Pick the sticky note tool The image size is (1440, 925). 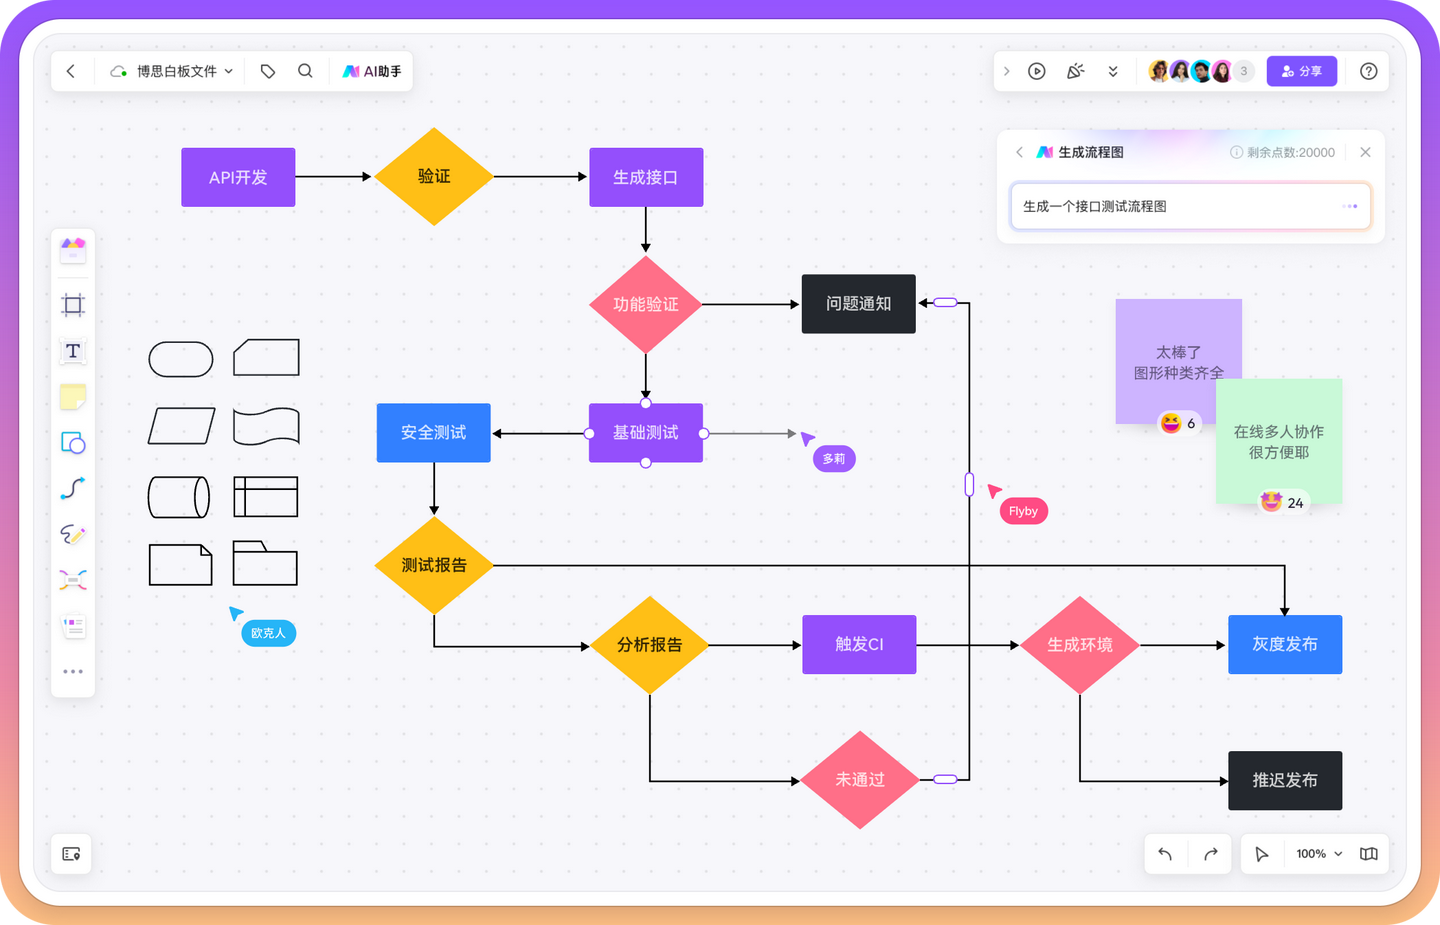pos(72,397)
